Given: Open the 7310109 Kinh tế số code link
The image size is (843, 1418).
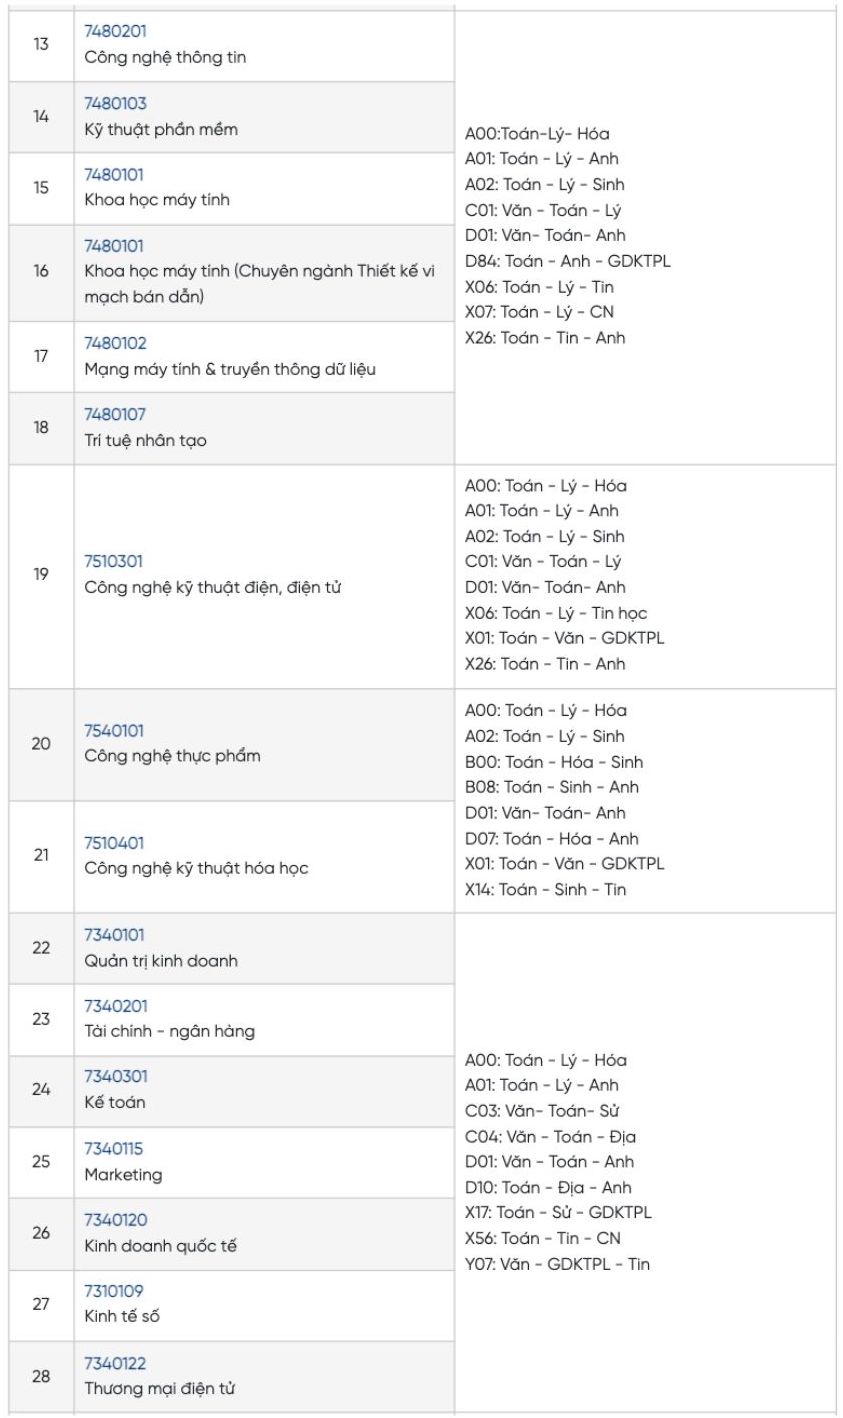Looking at the screenshot, I should 114,1291.
